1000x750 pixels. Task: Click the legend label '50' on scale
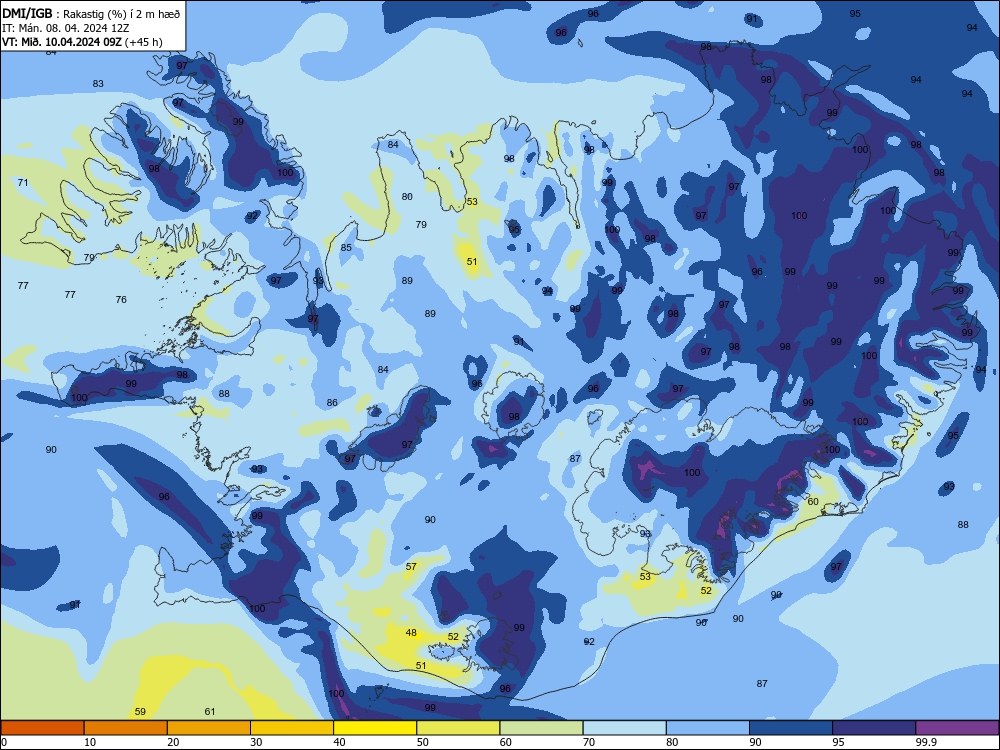click(x=422, y=742)
